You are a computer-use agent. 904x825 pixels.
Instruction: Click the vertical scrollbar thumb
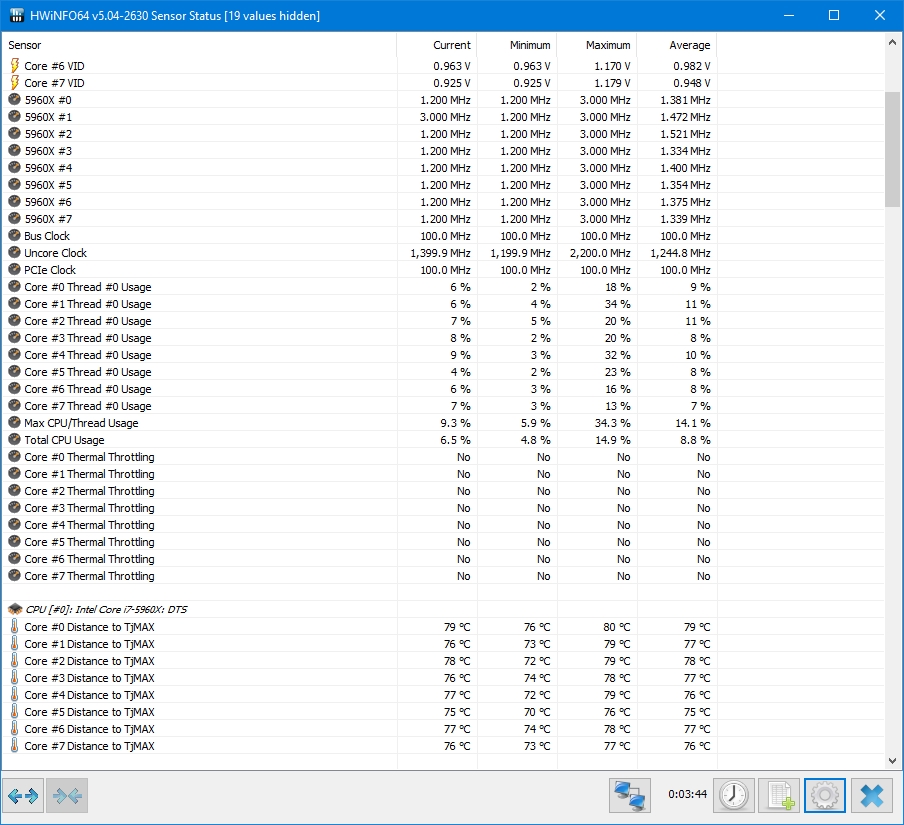(892, 149)
